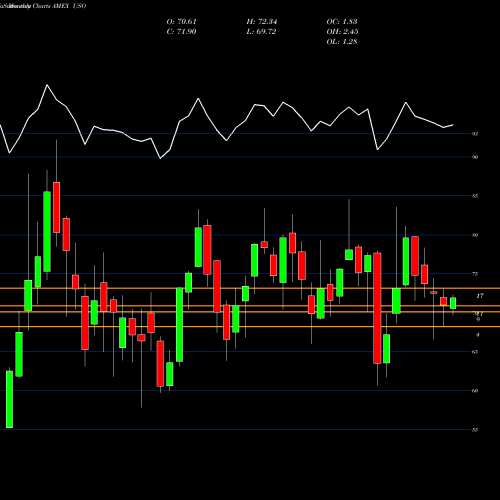
Task: Click the last green candlestick on the chart
Action: [453, 303]
